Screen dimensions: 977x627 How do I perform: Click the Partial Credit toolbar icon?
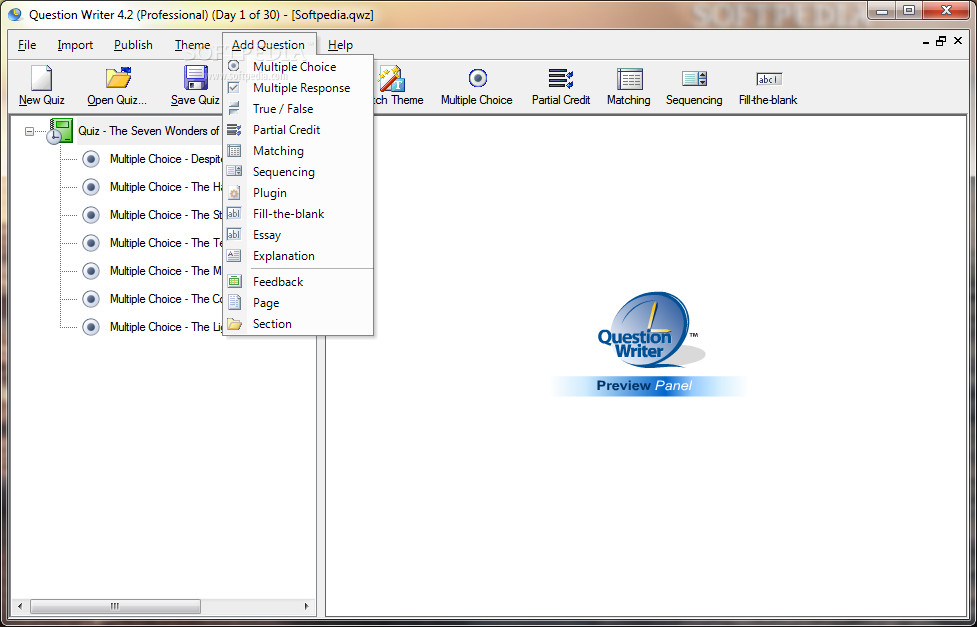pyautogui.click(x=561, y=79)
